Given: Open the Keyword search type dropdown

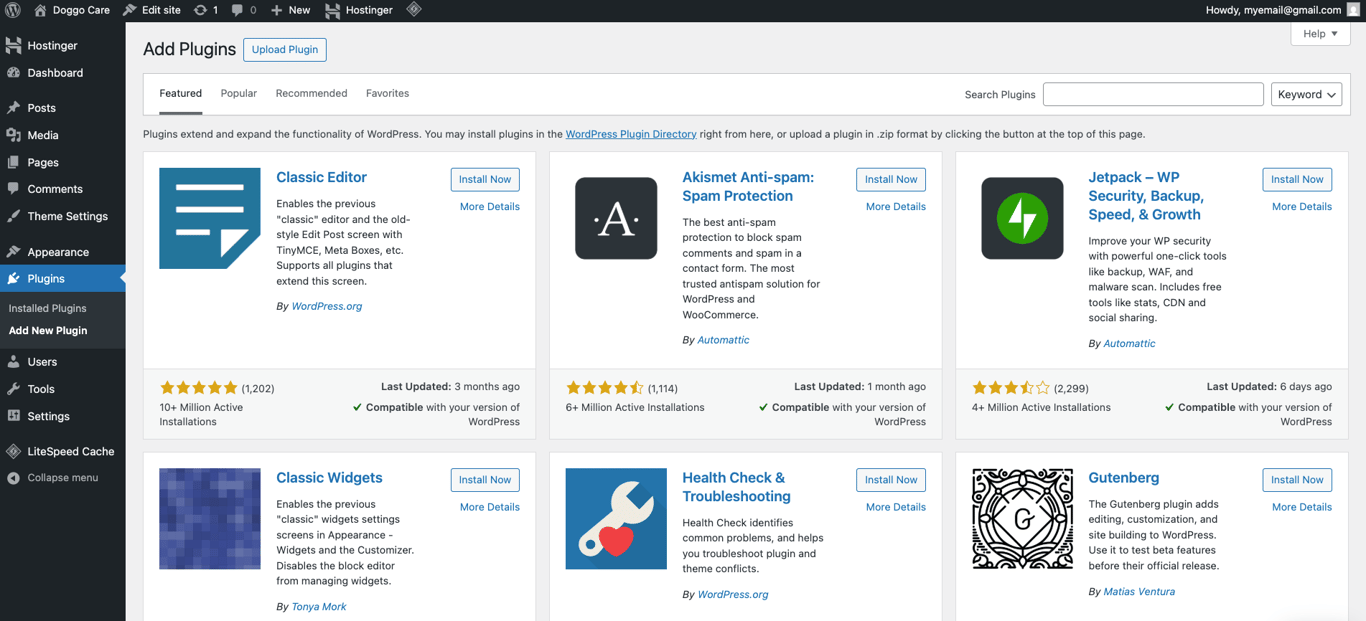Looking at the screenshot, I should (x=1306, y=94).
